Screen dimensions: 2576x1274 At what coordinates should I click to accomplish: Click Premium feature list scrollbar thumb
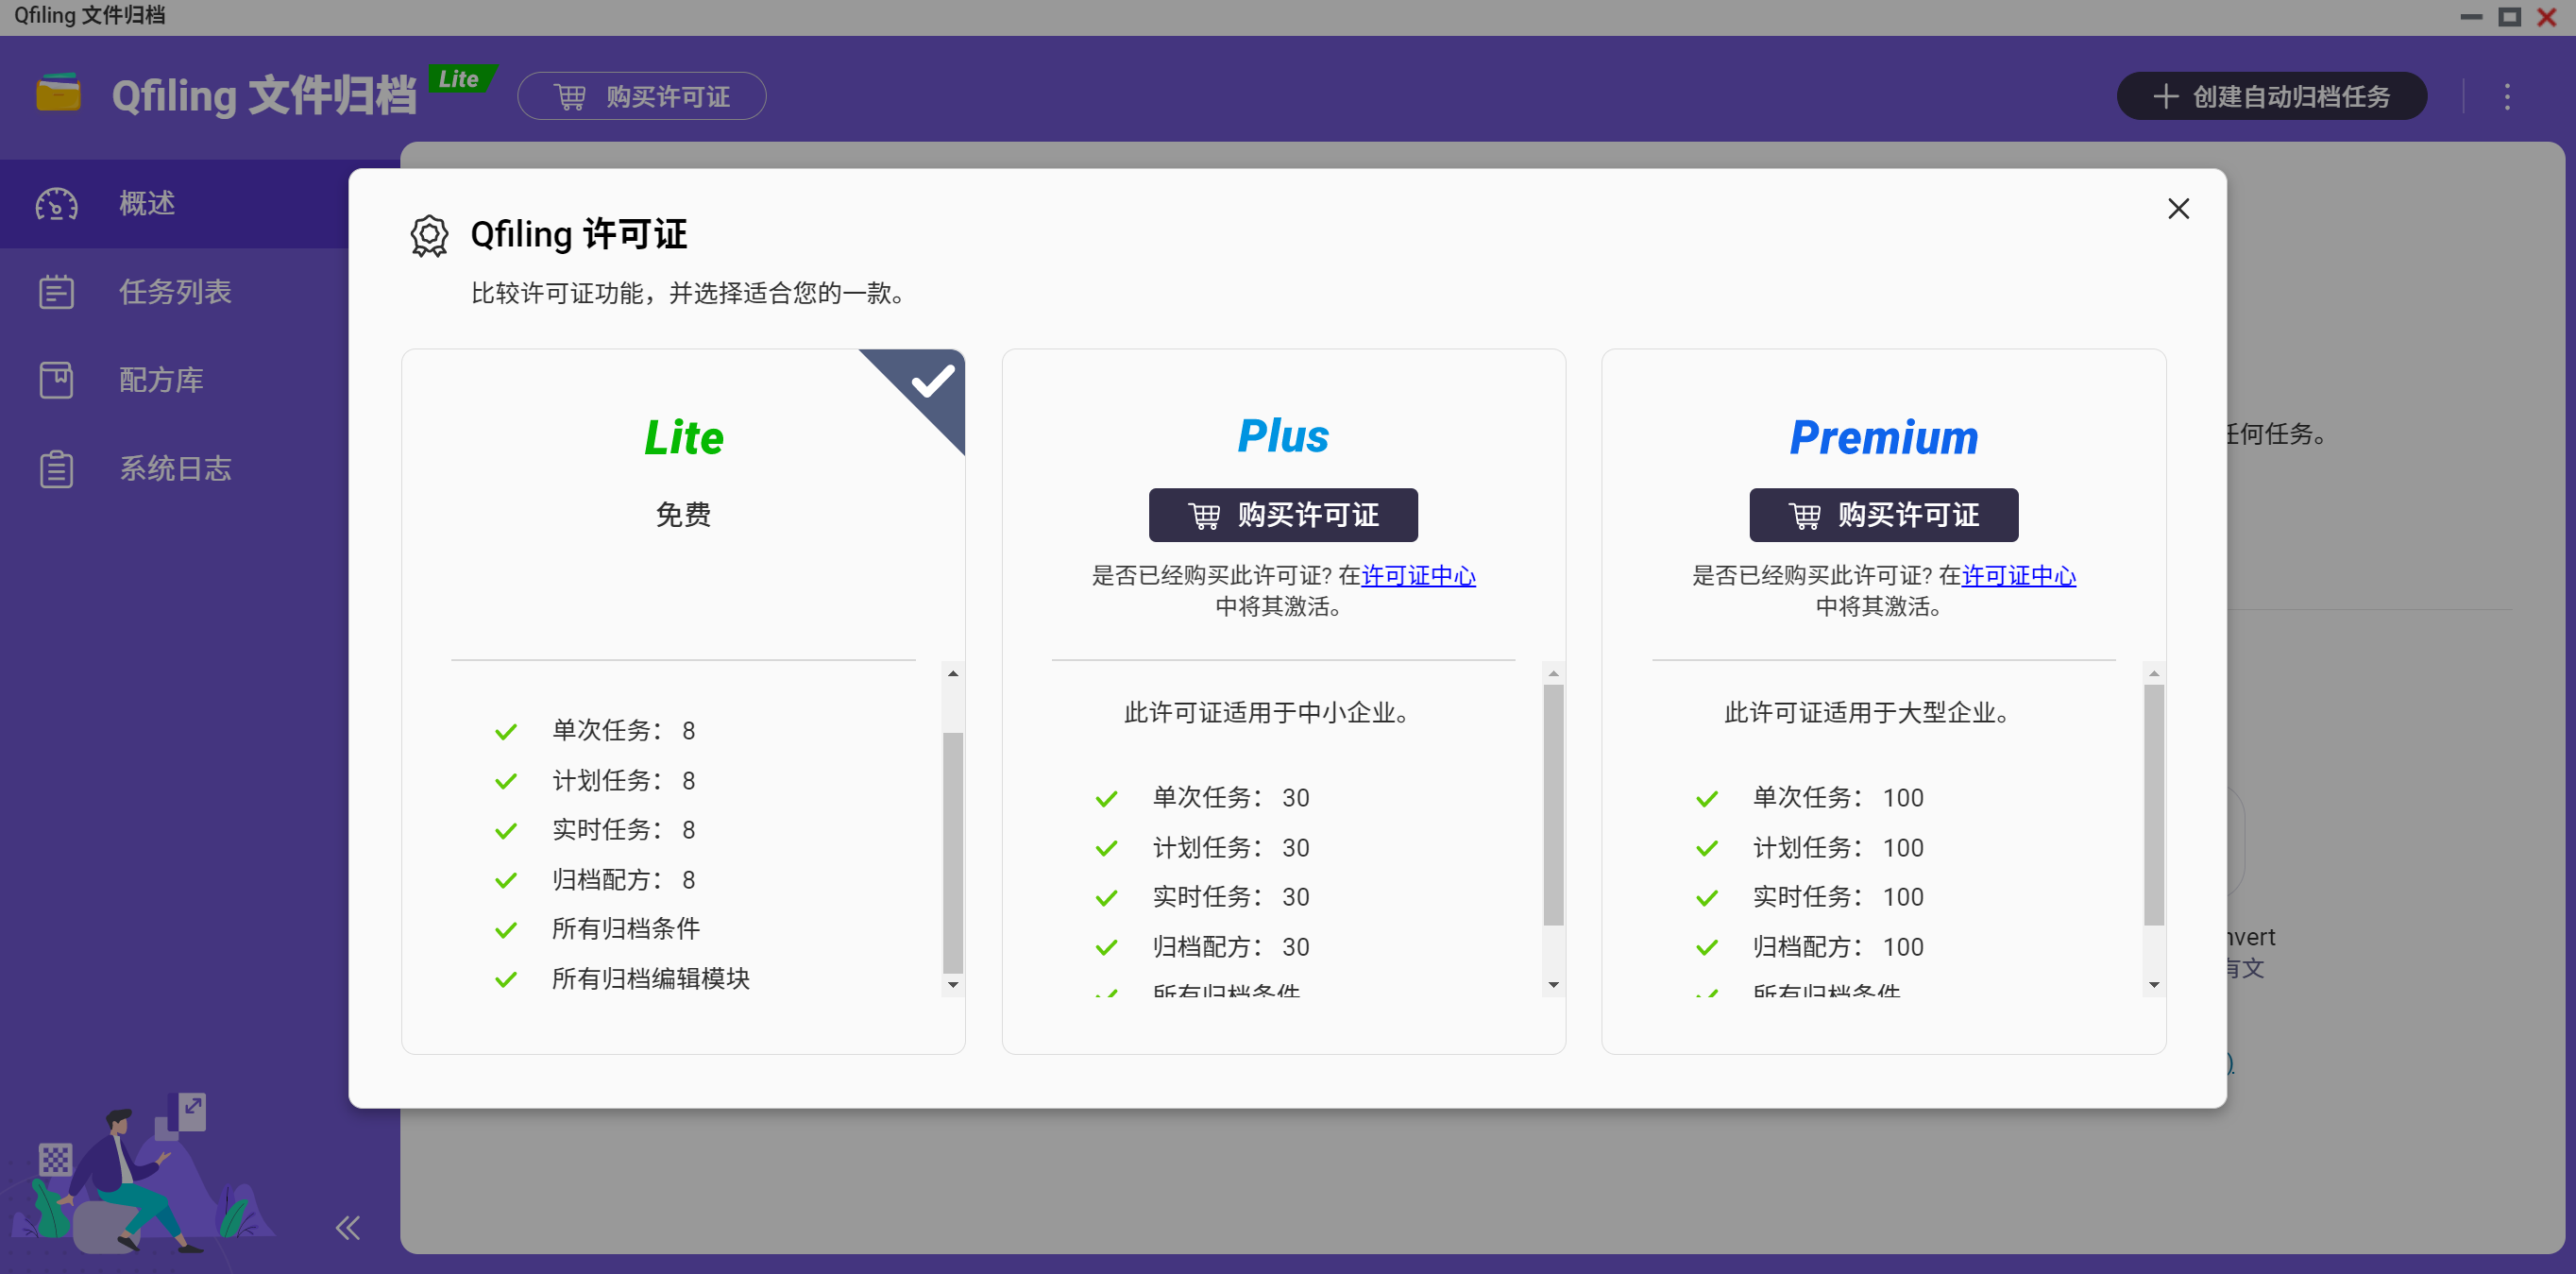pyautogui.click(x=2153, y=803)
